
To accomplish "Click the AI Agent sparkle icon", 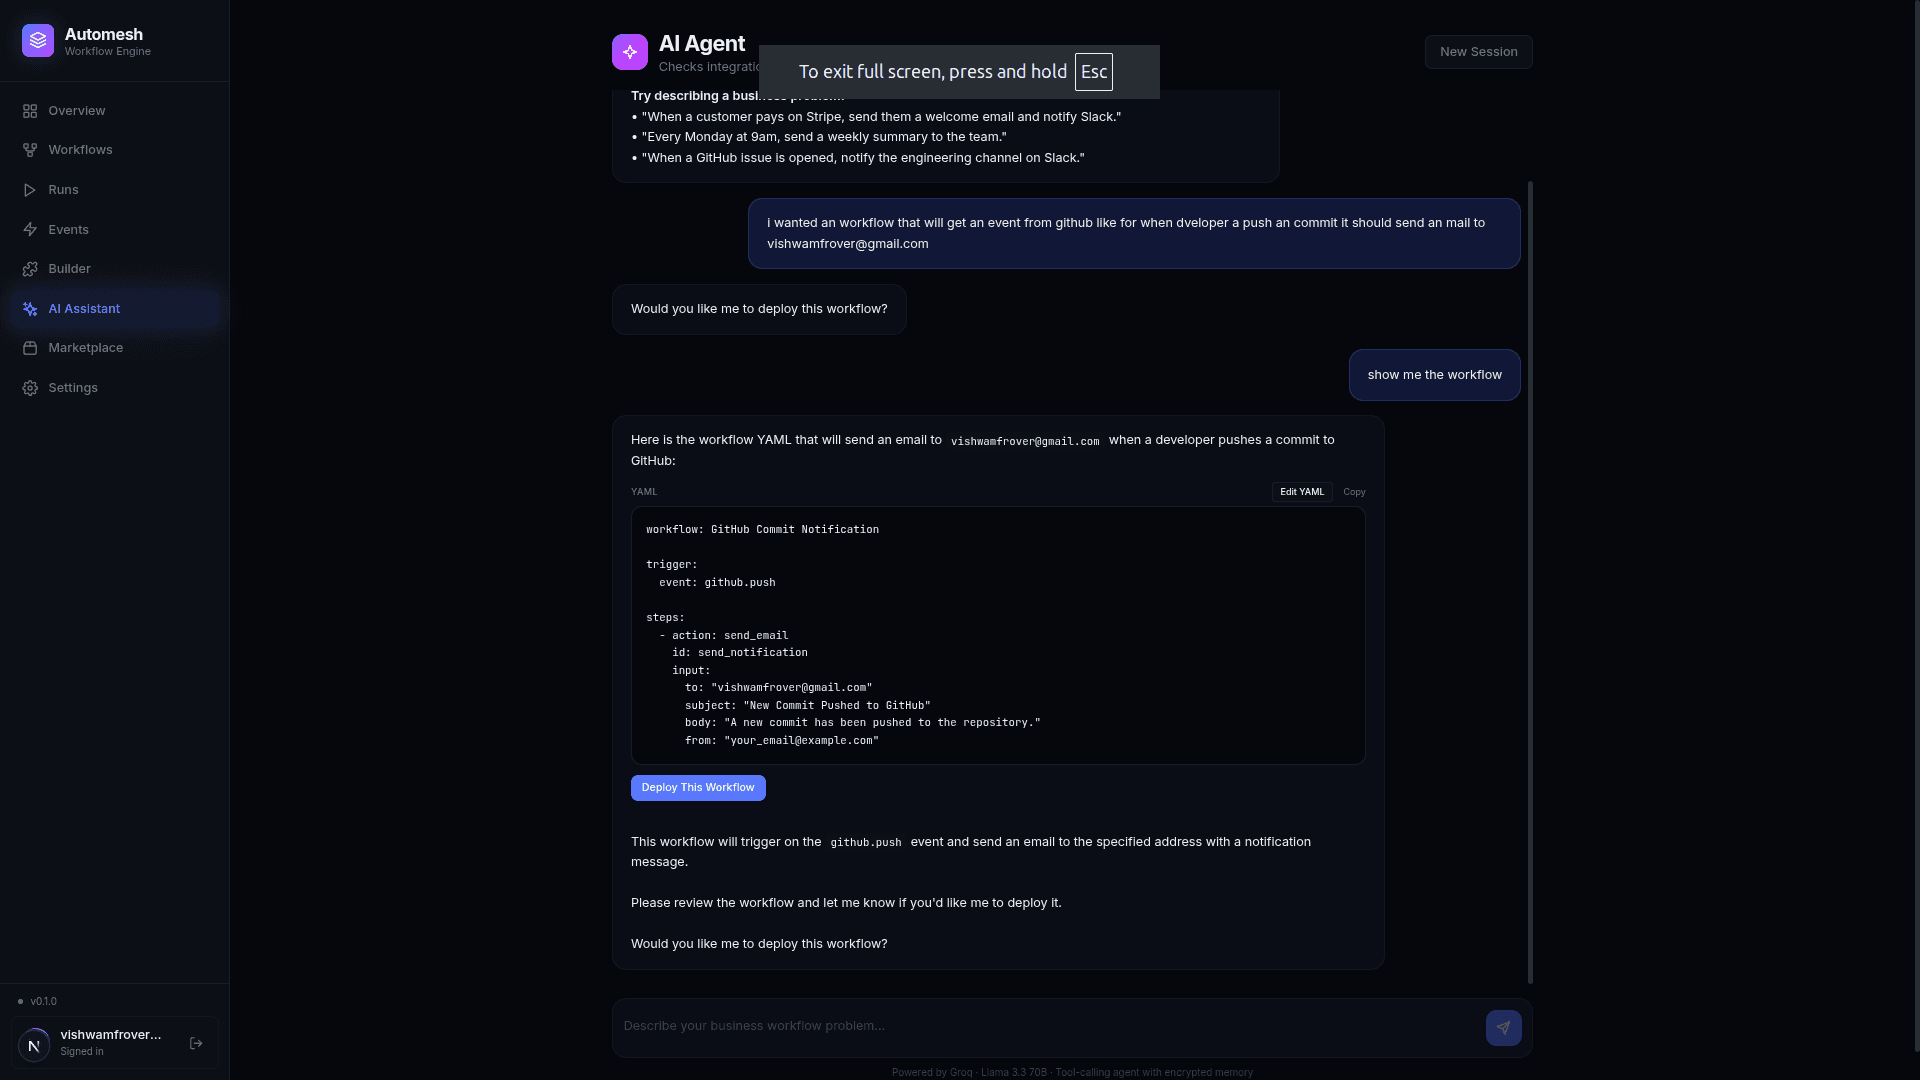I will click(630, 52).
